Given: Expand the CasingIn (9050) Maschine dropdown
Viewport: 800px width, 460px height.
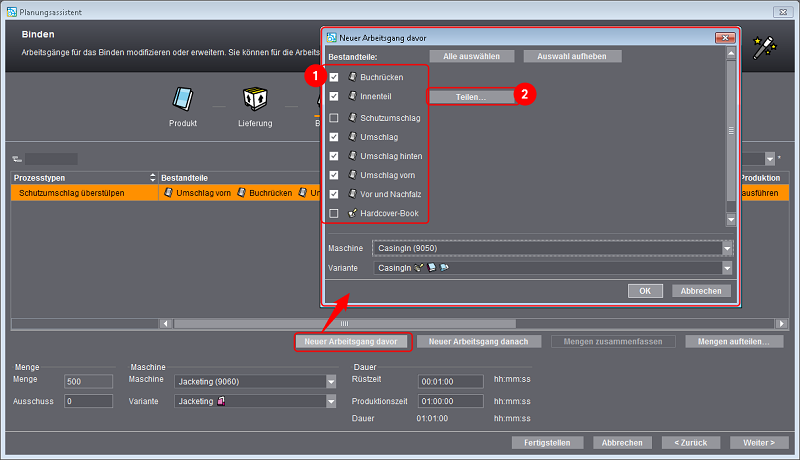Looking at the screenshot, I should (727, 248).
